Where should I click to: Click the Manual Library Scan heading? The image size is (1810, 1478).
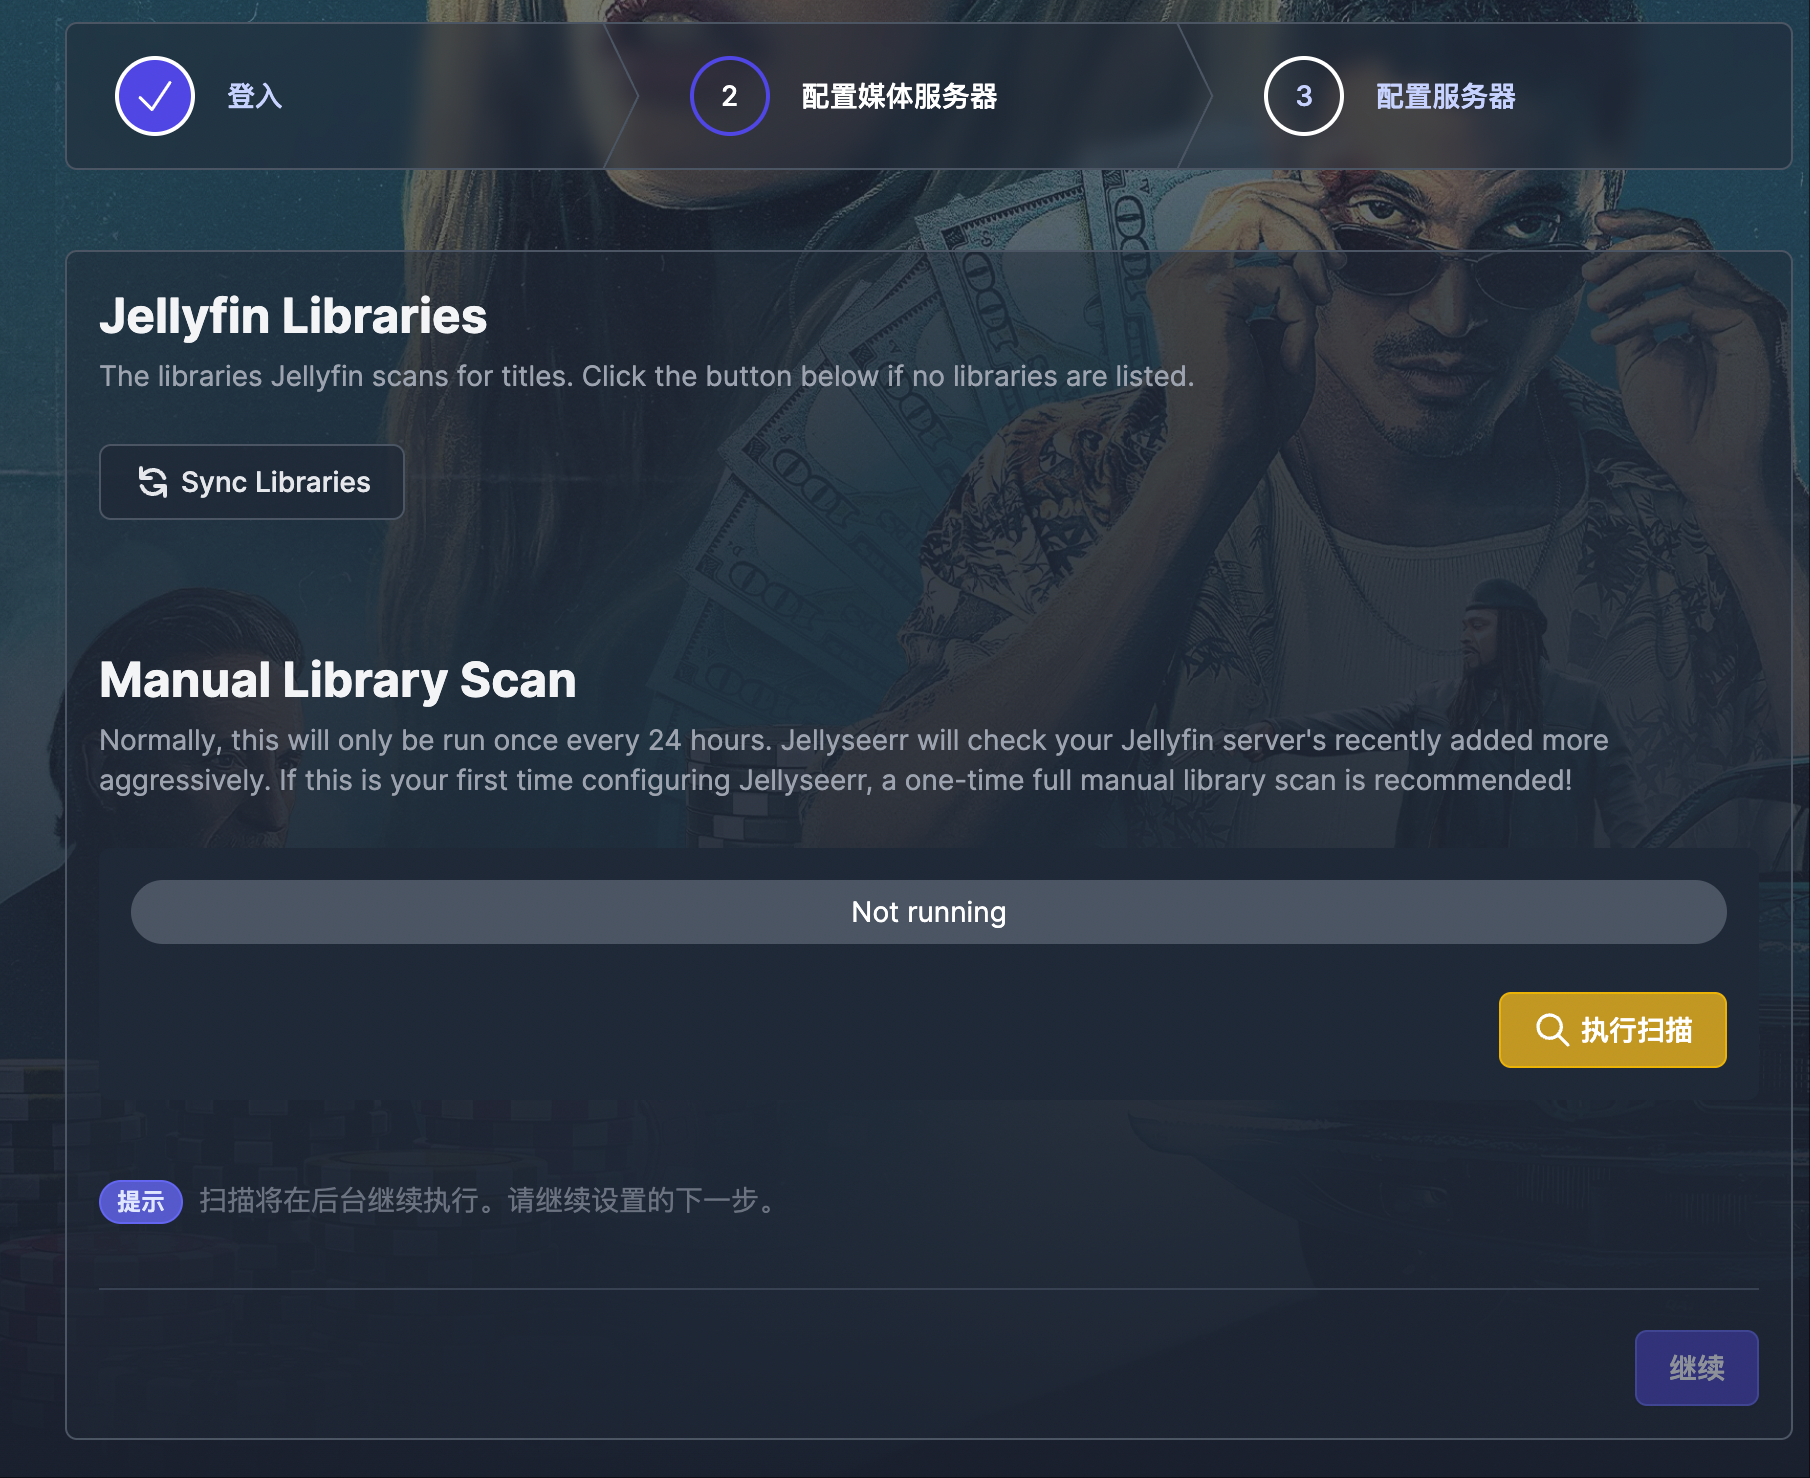pos(338,680)
